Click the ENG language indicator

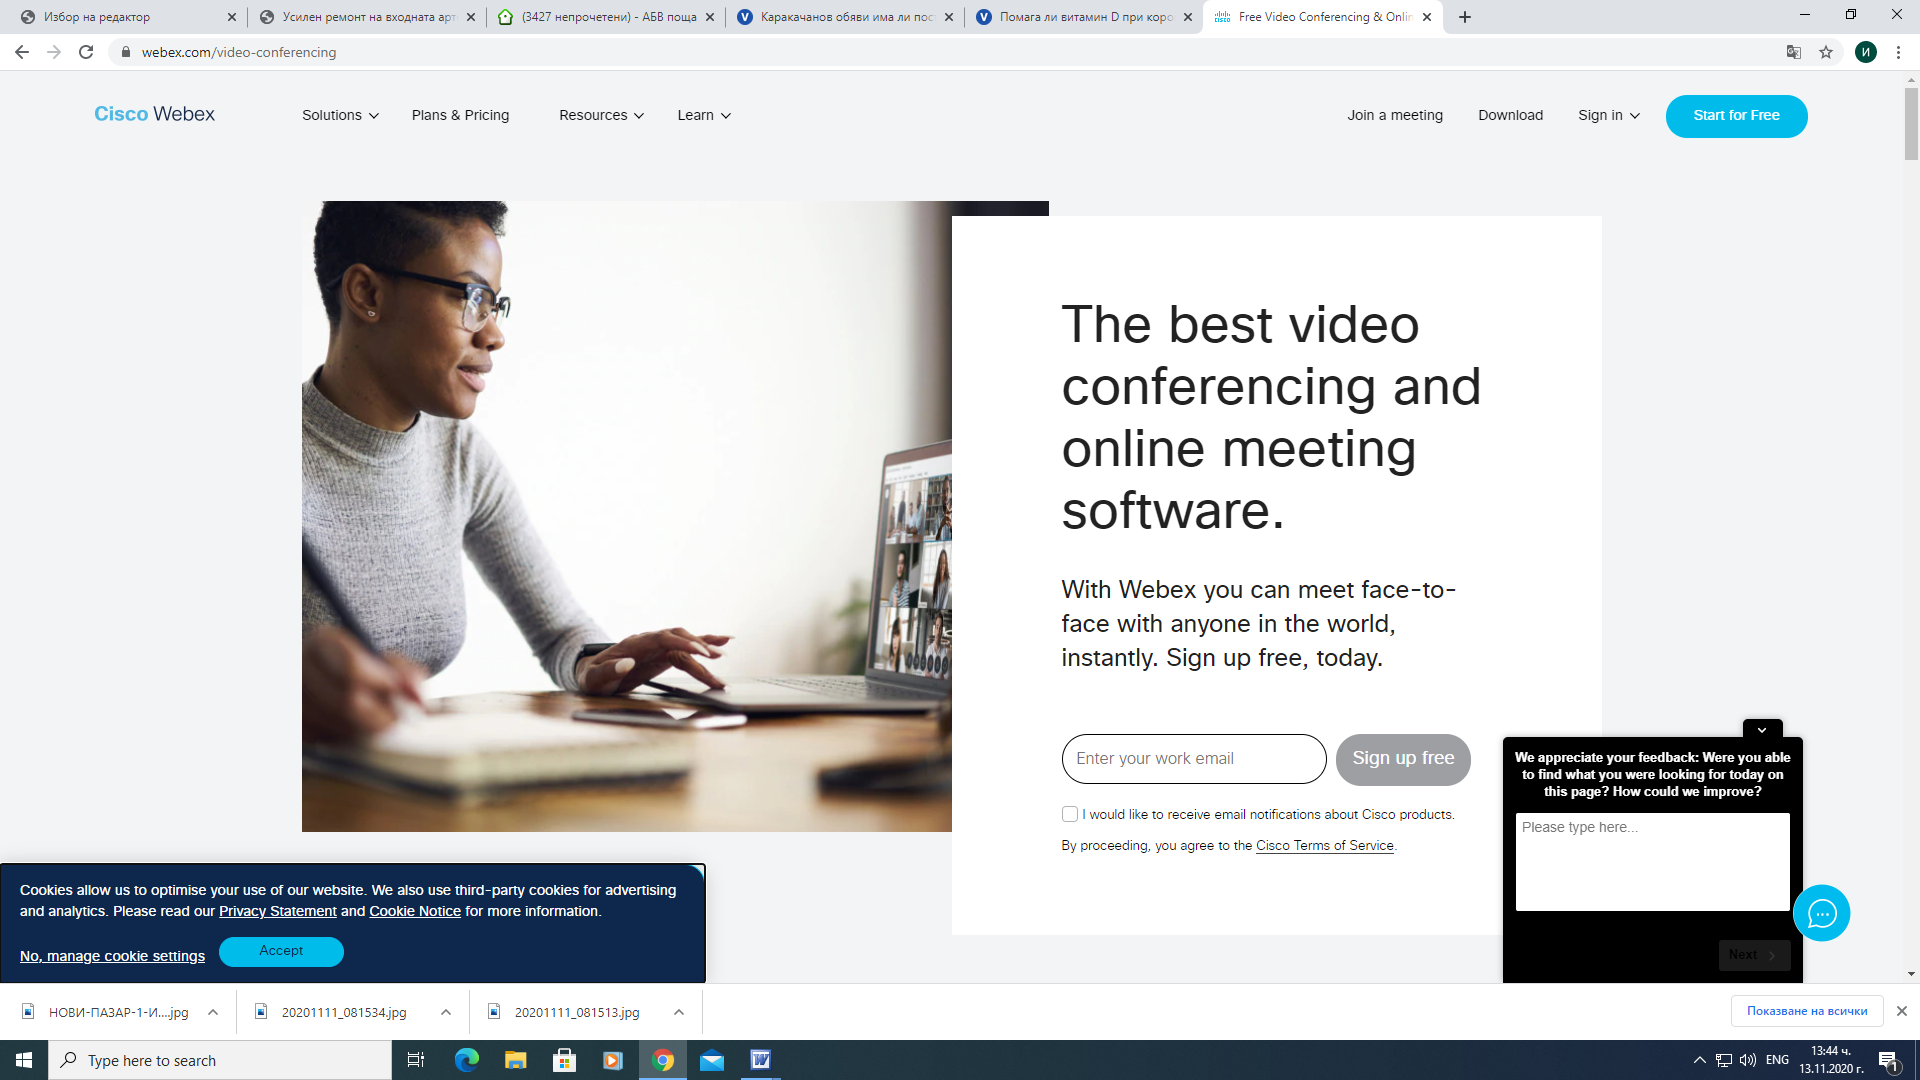(x=1777, y=1060)
